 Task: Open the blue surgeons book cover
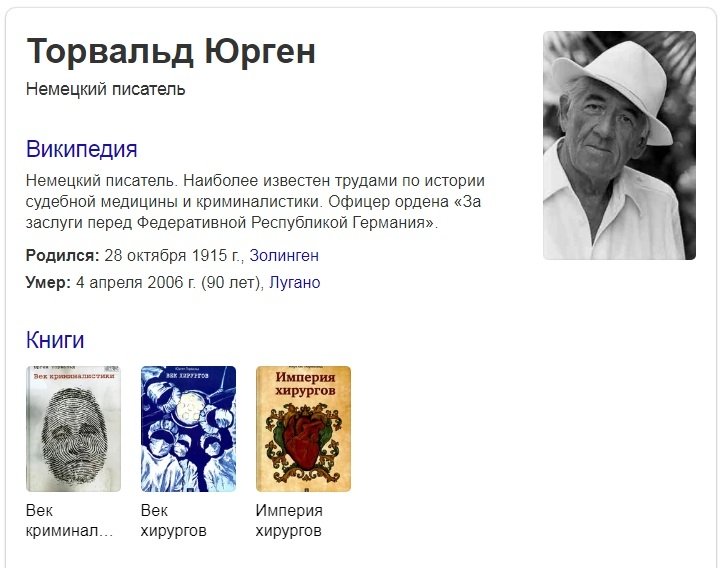[x=188, y=429]
